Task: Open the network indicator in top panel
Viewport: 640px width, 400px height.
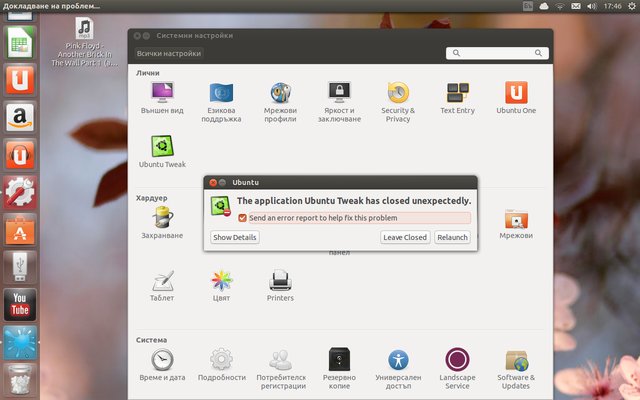Action: (560, 6)
